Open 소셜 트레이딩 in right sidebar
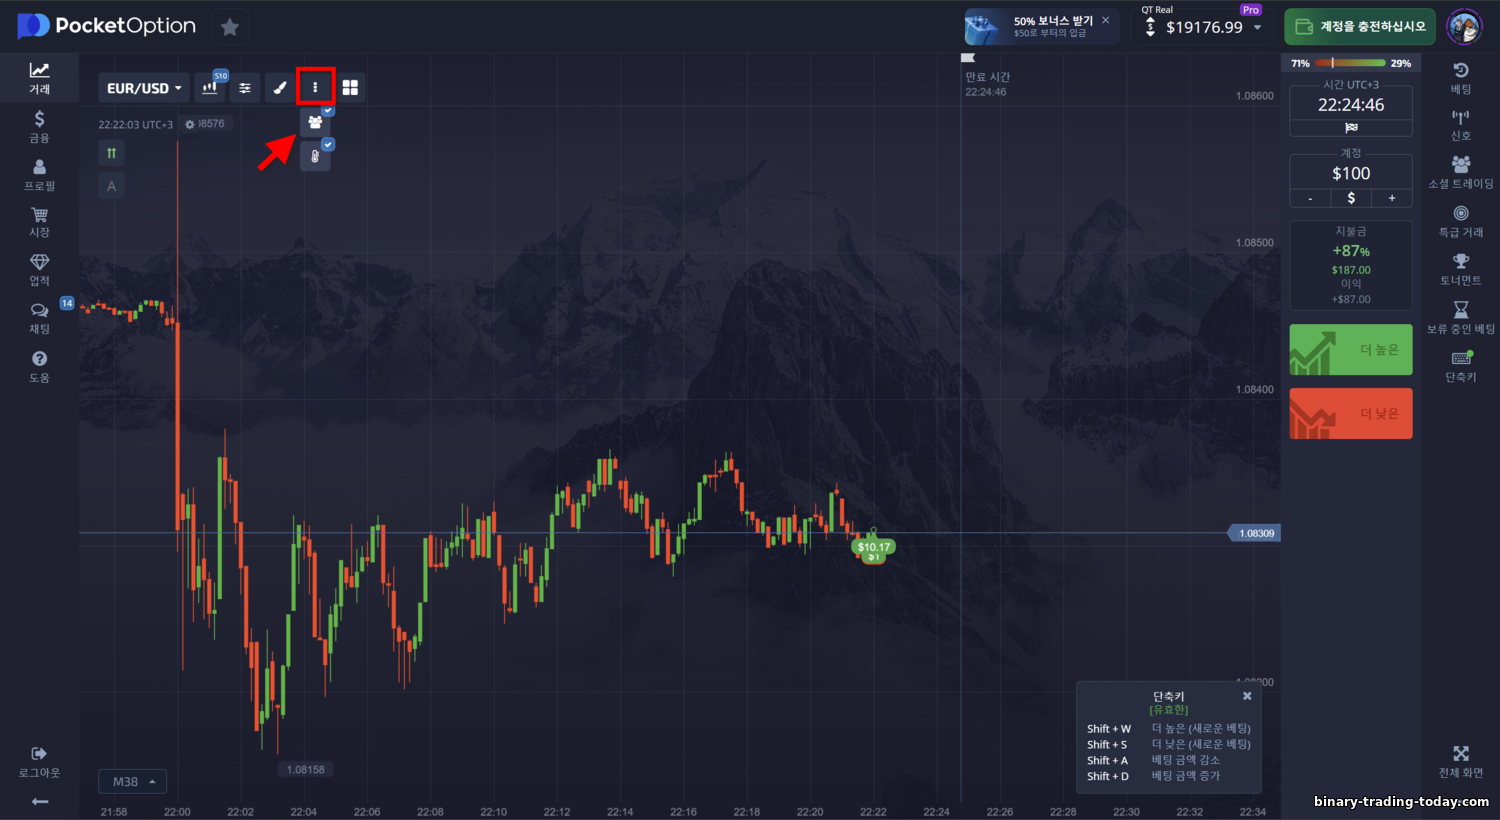The width and height of the screenshot is (1500, 820). point(1461,172)
